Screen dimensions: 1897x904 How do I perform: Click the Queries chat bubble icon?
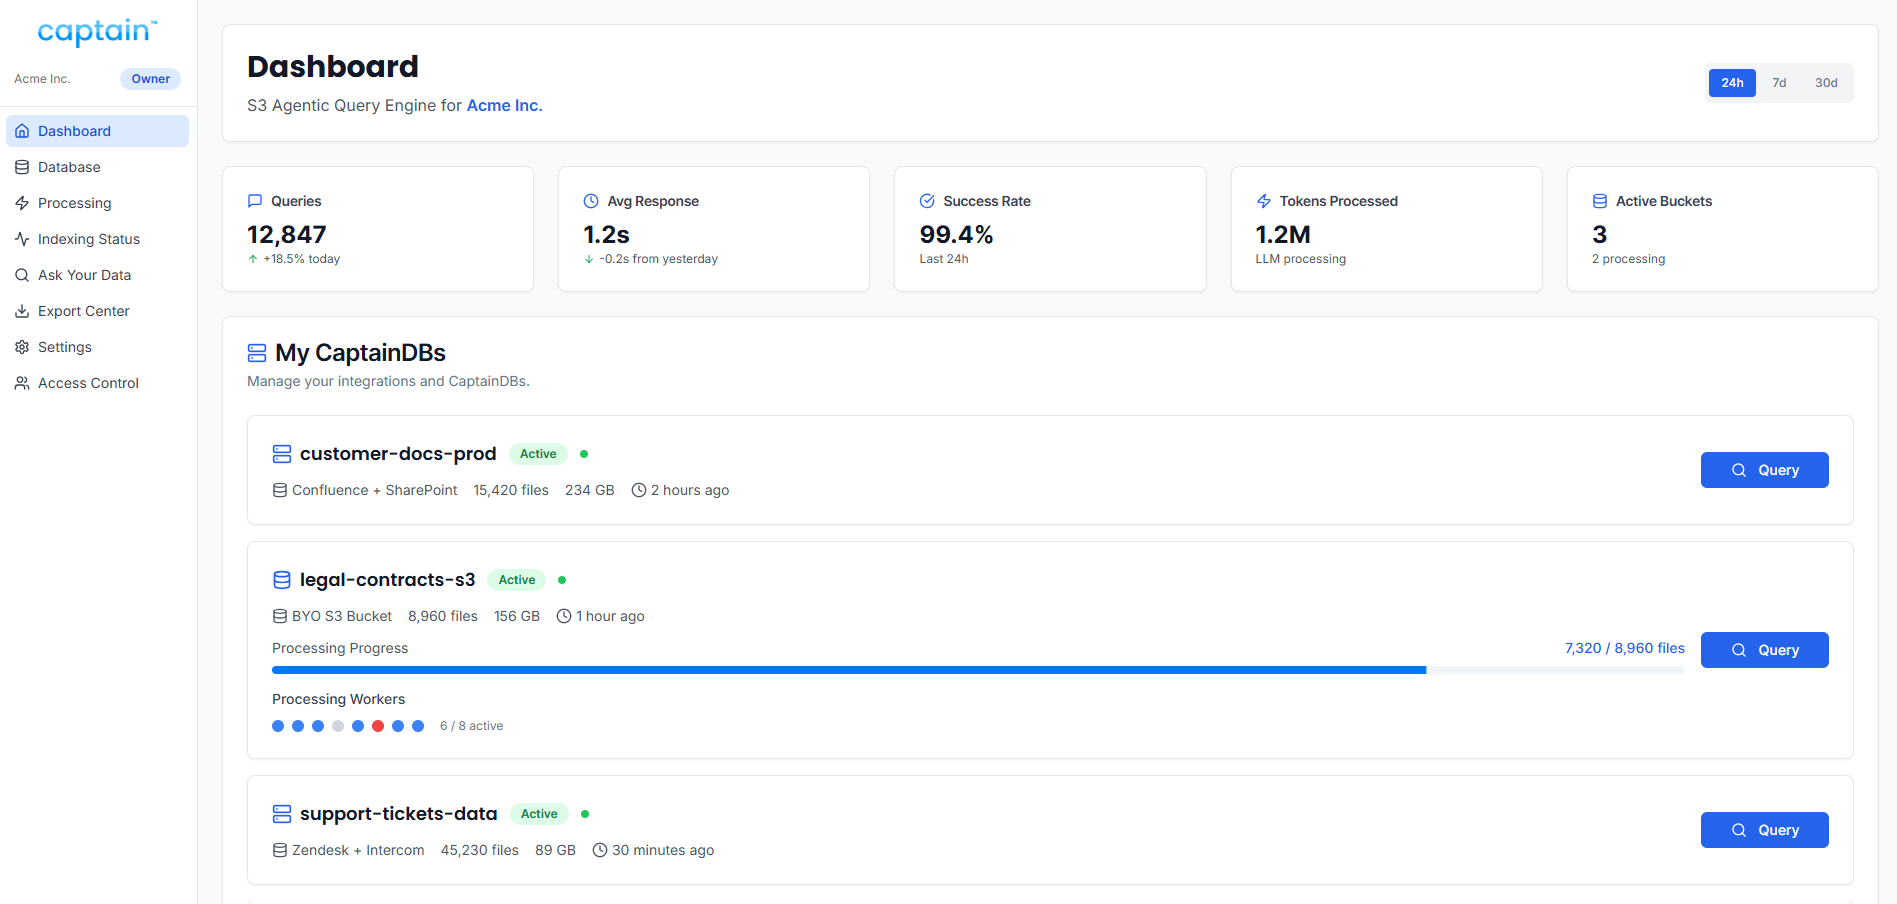(255, 201)
